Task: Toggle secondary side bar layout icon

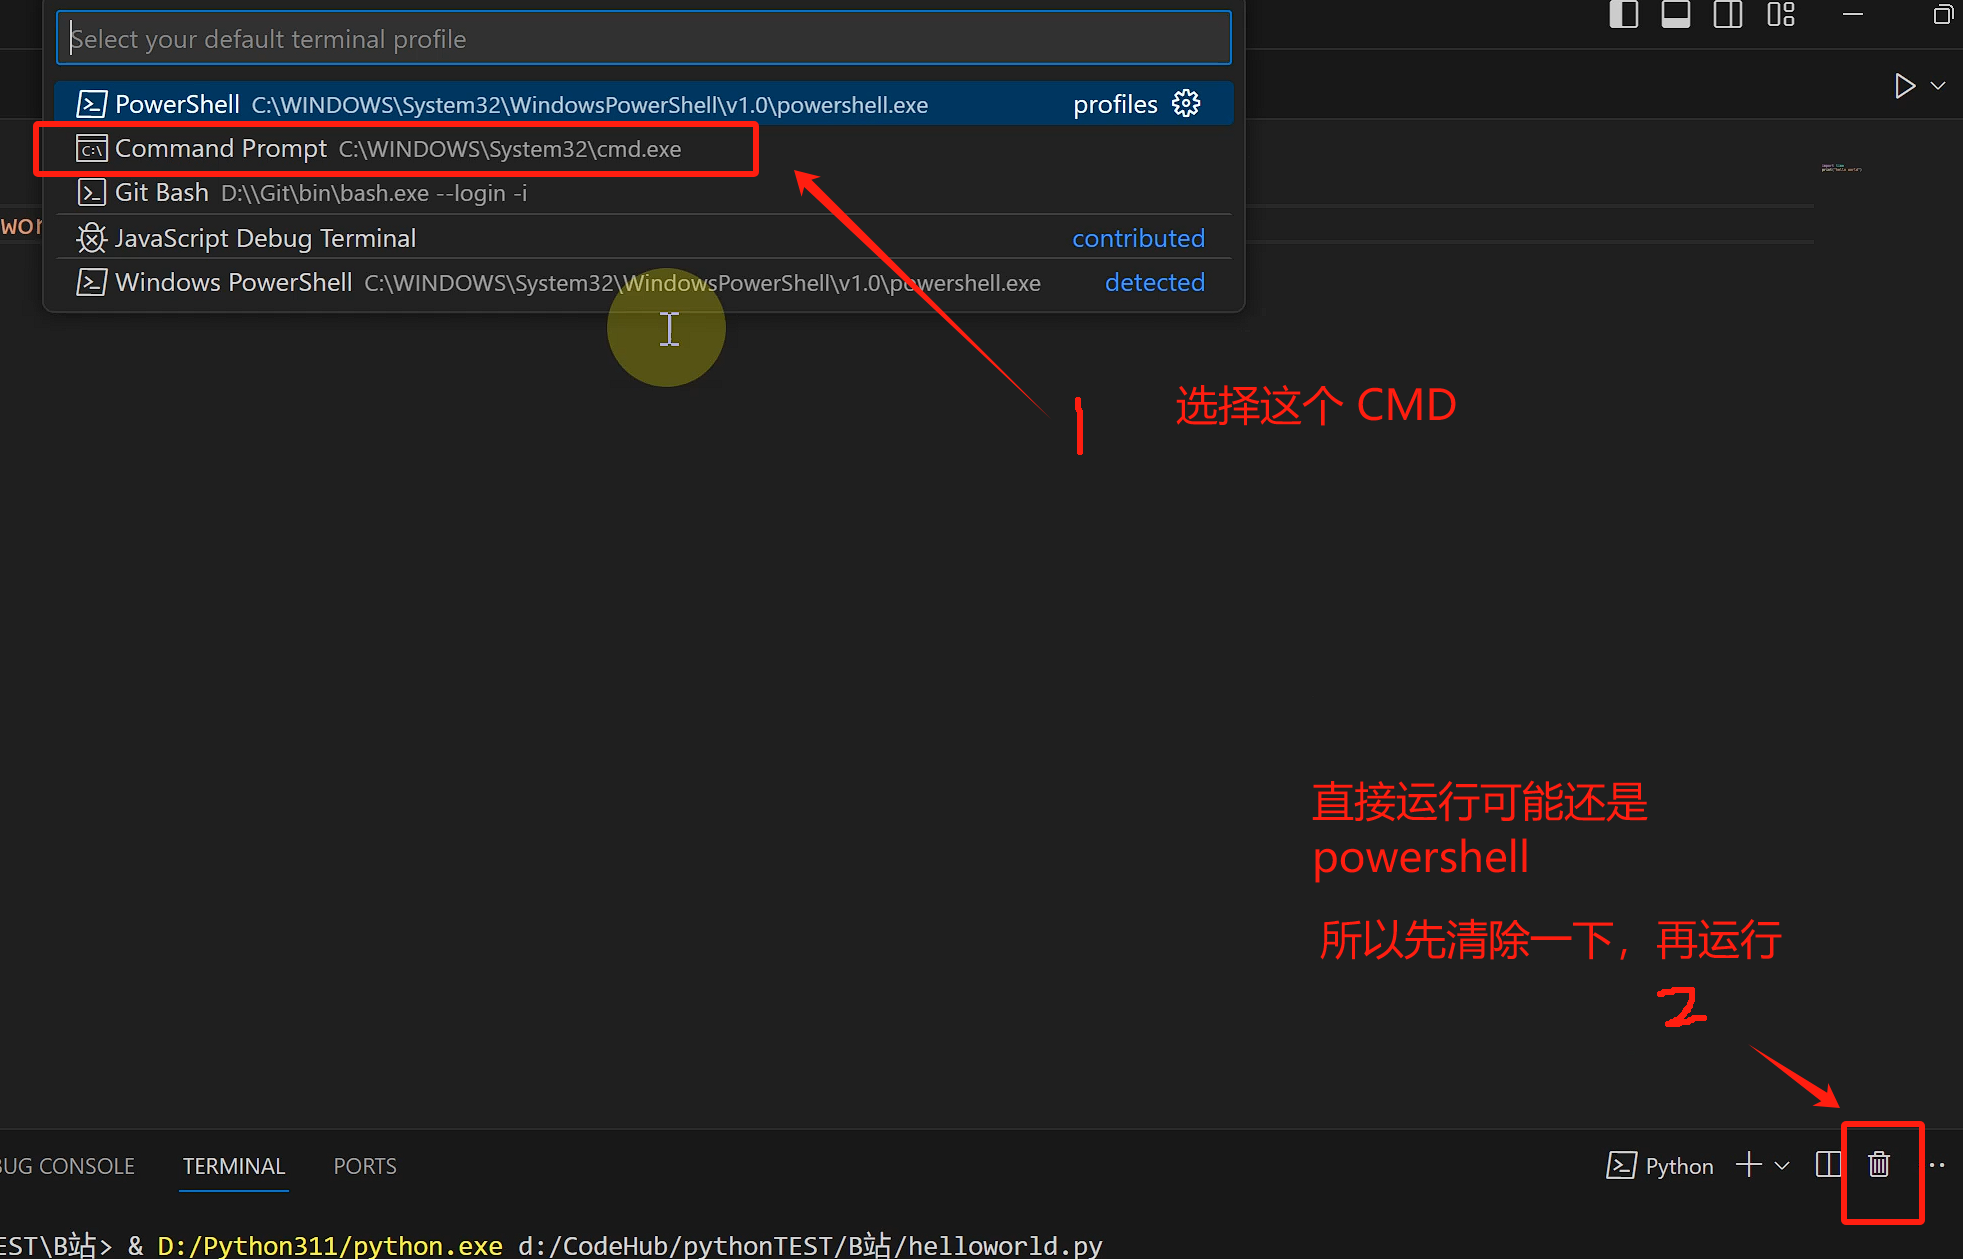Action: tap(1728, 15)
